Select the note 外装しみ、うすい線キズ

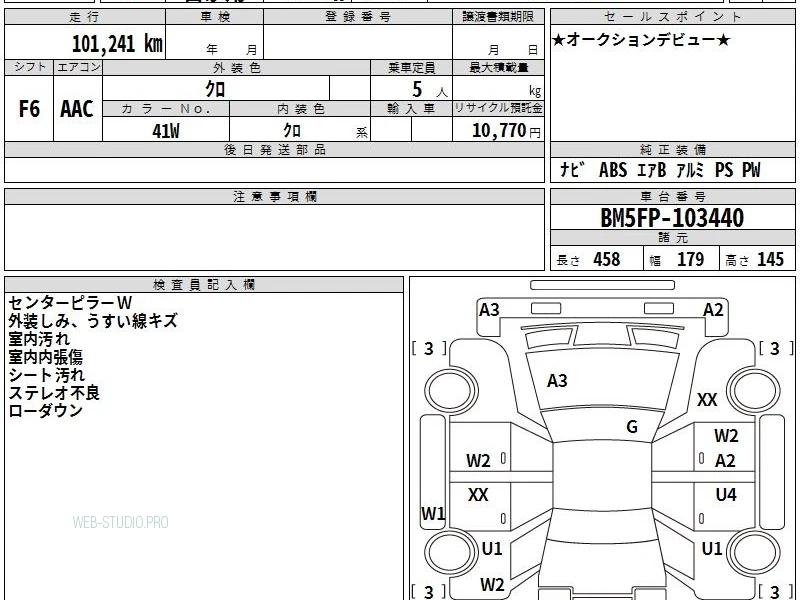coord(93,321)
